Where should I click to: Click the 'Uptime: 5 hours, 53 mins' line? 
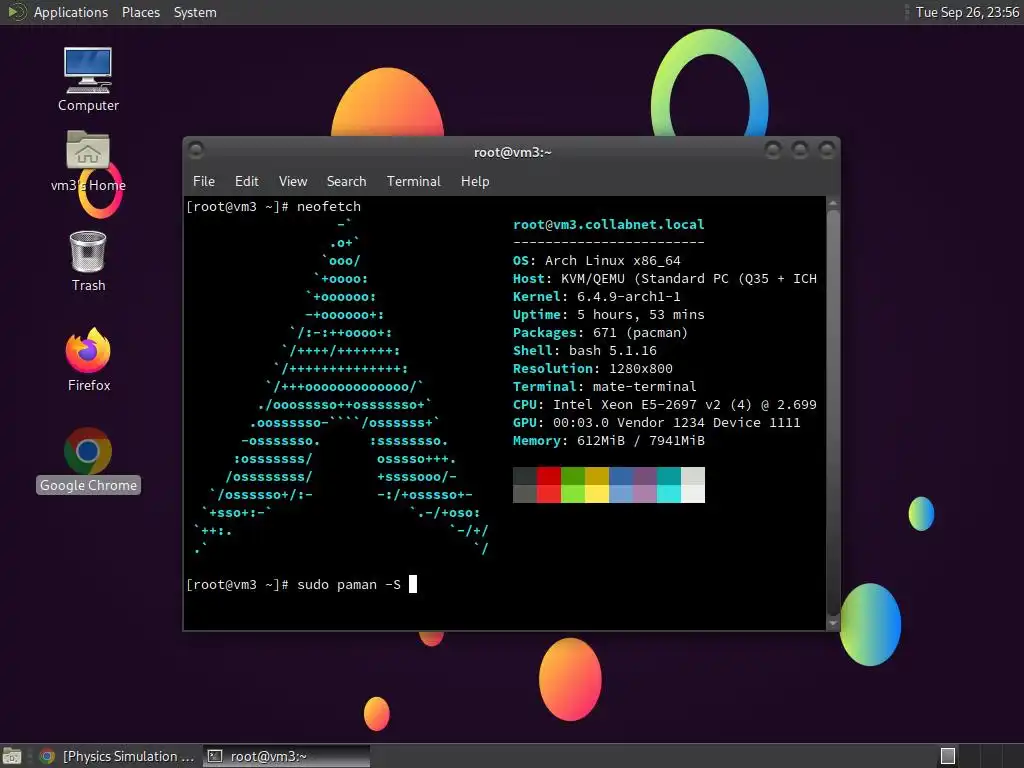click(609, 315)
